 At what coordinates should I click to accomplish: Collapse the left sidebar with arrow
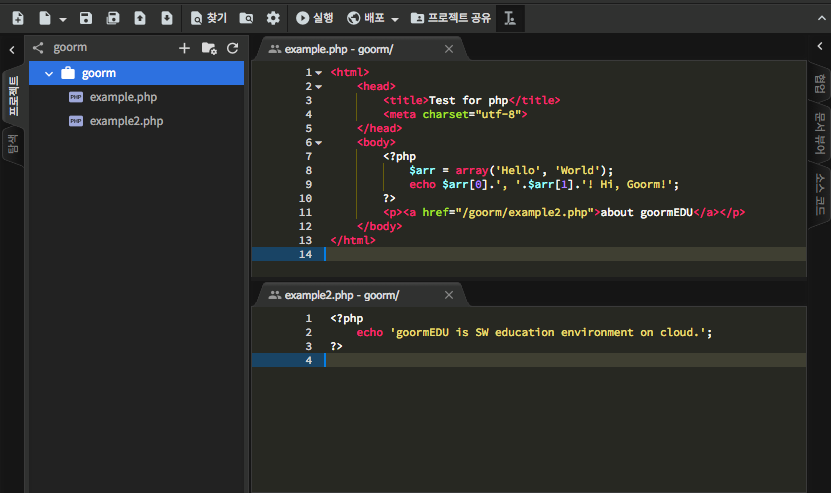(11, 48)
